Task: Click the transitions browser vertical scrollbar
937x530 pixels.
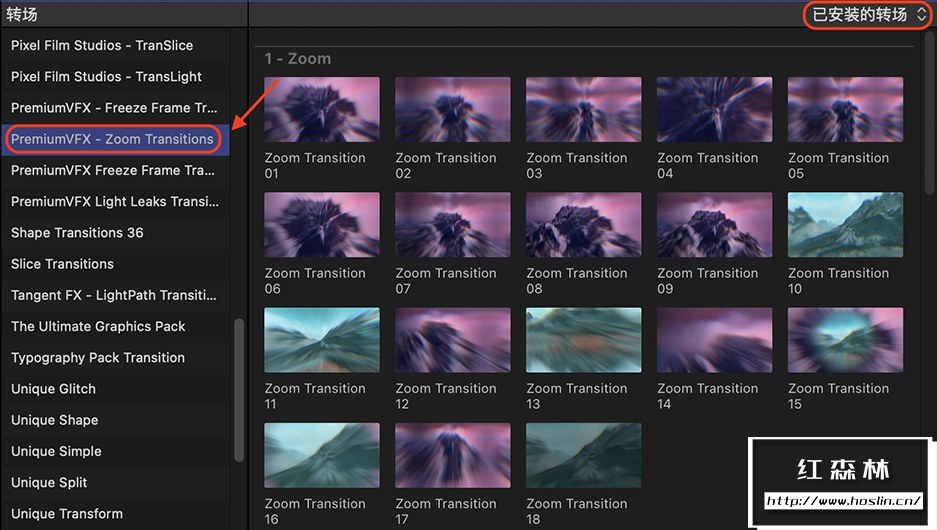Action: coord(929,114)
